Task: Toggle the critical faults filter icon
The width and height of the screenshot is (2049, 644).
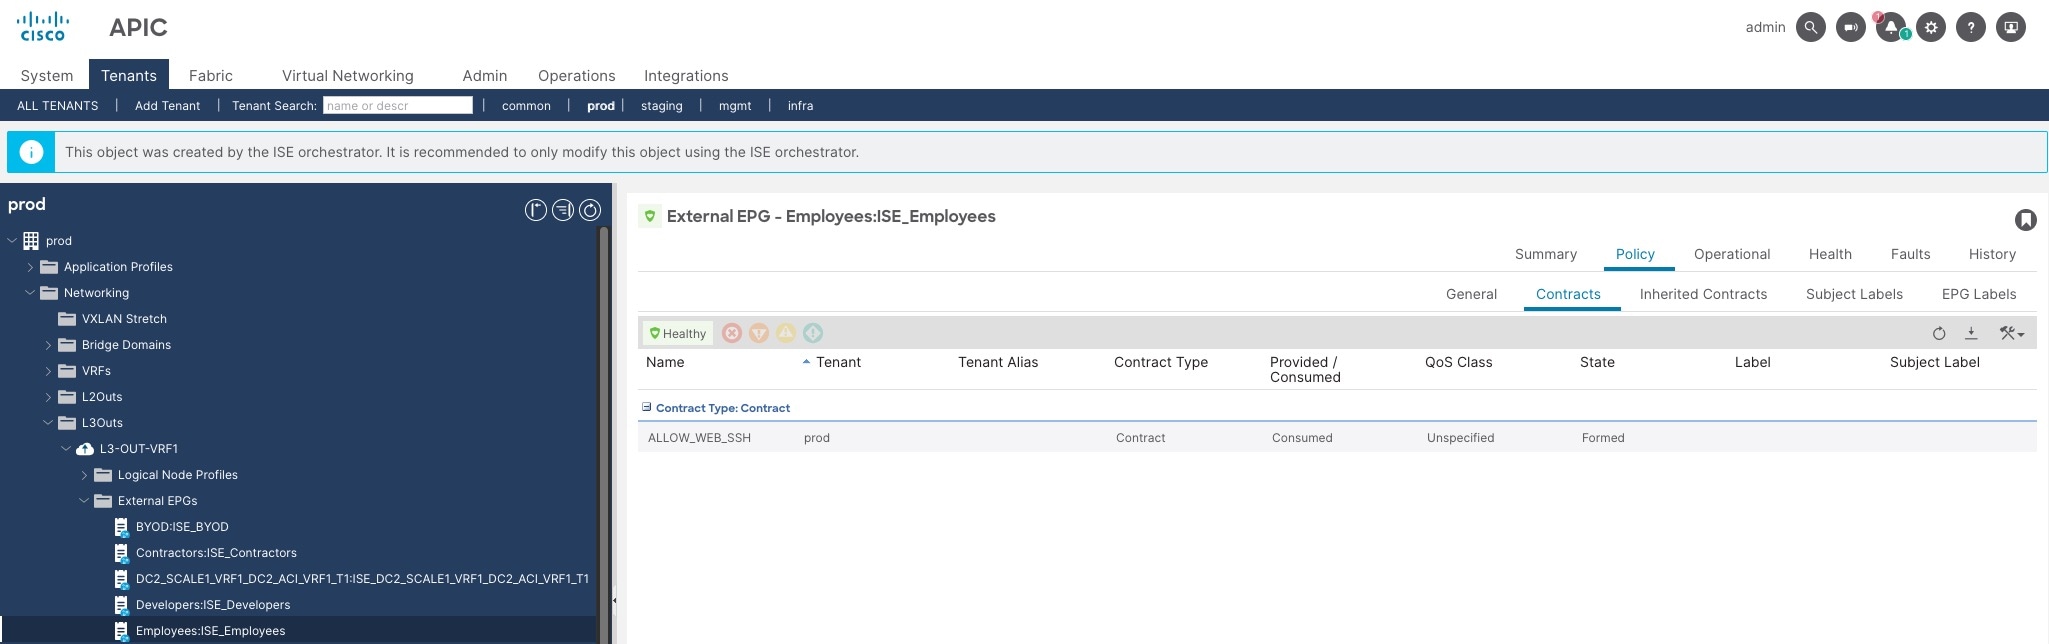Action: pyautogui.click(x=732, y=333)
